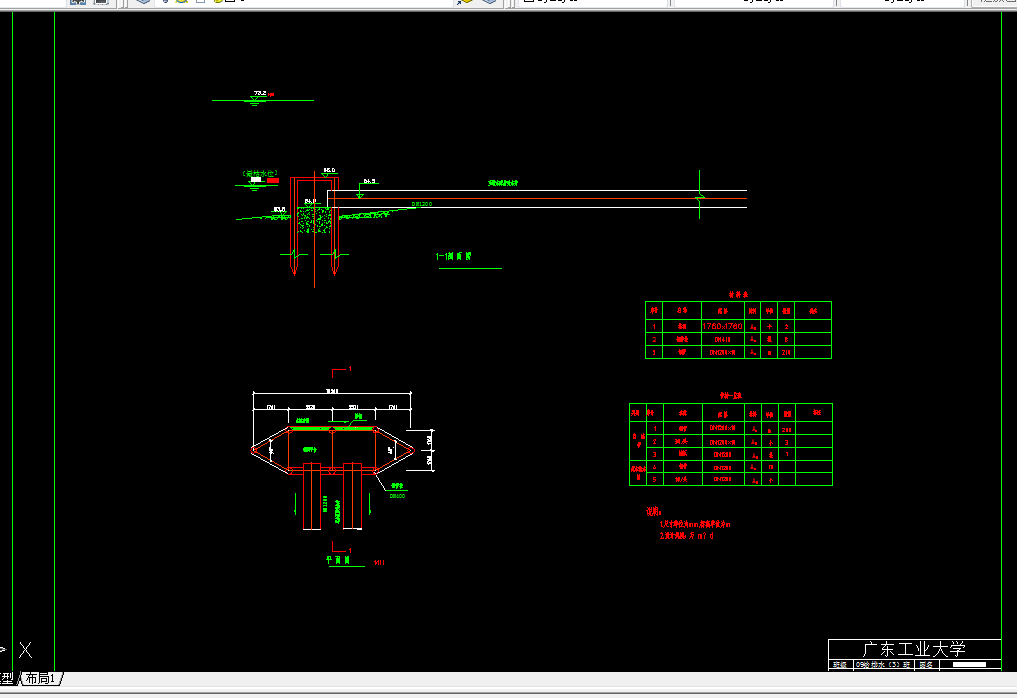
Task: Select the DN1200 pipe label
Action: coord(422,204)
